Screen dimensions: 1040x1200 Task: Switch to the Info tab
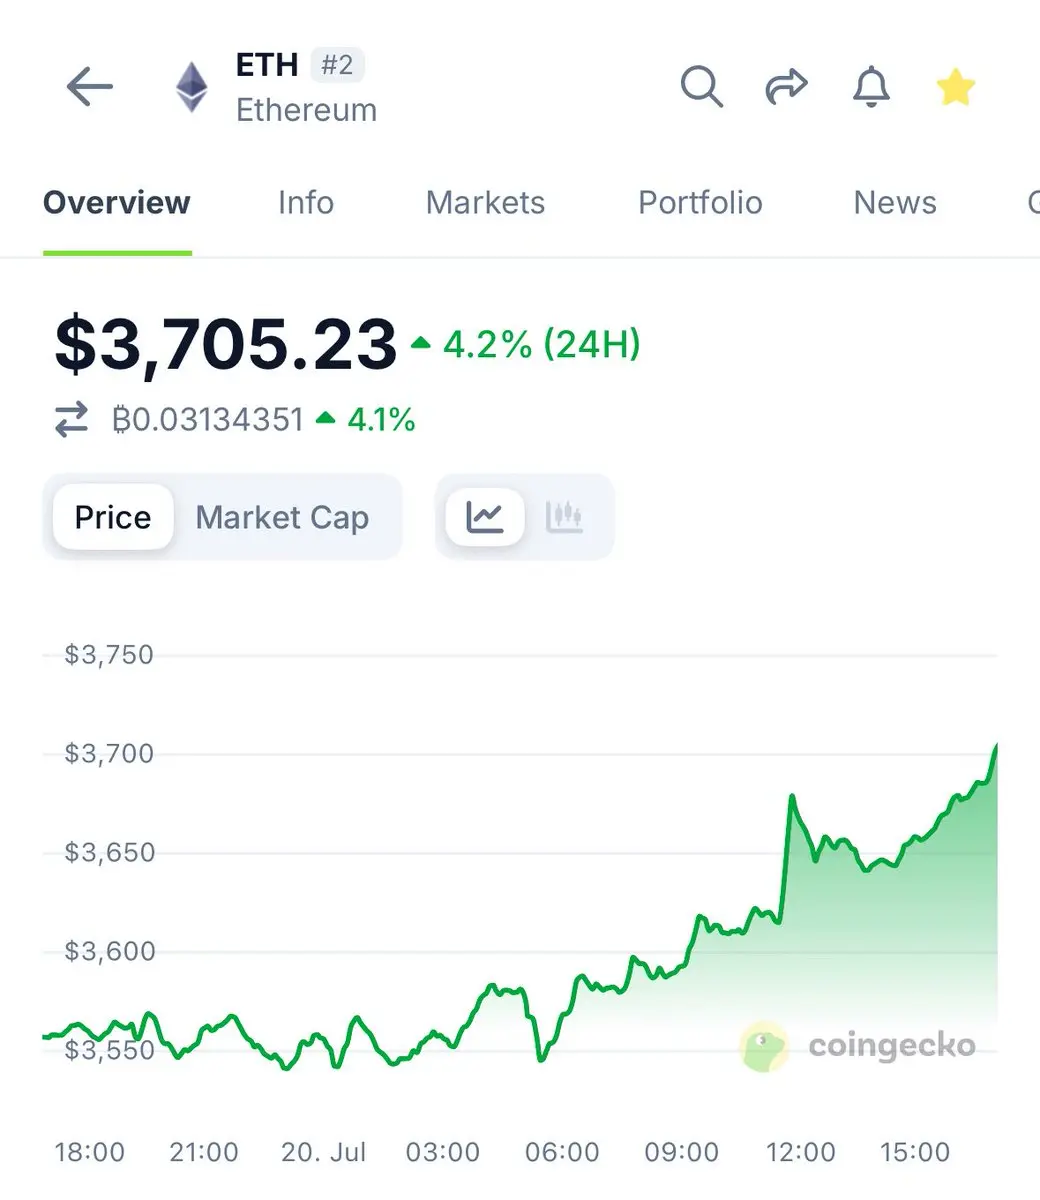306,203
